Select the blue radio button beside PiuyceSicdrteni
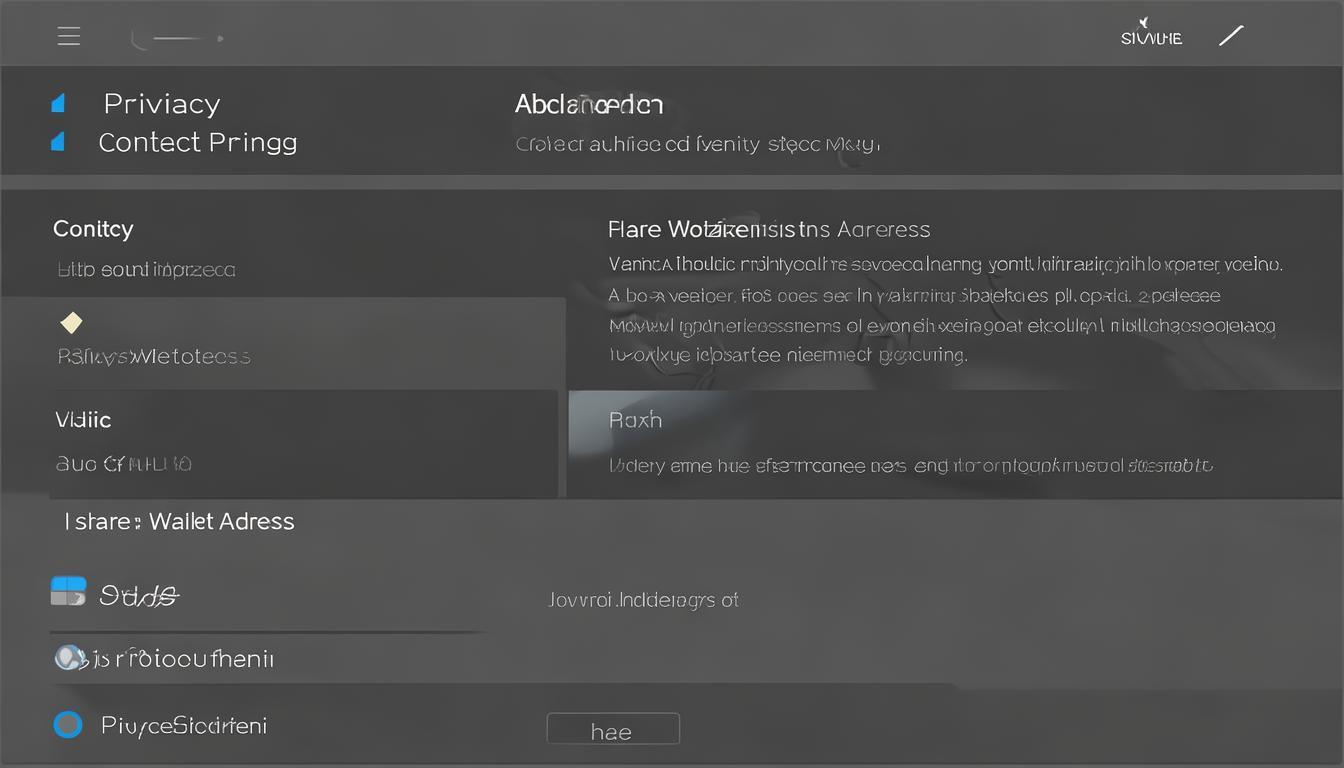Image resolution: width=1344 pixels, height=768 pixels. point(68,724)
